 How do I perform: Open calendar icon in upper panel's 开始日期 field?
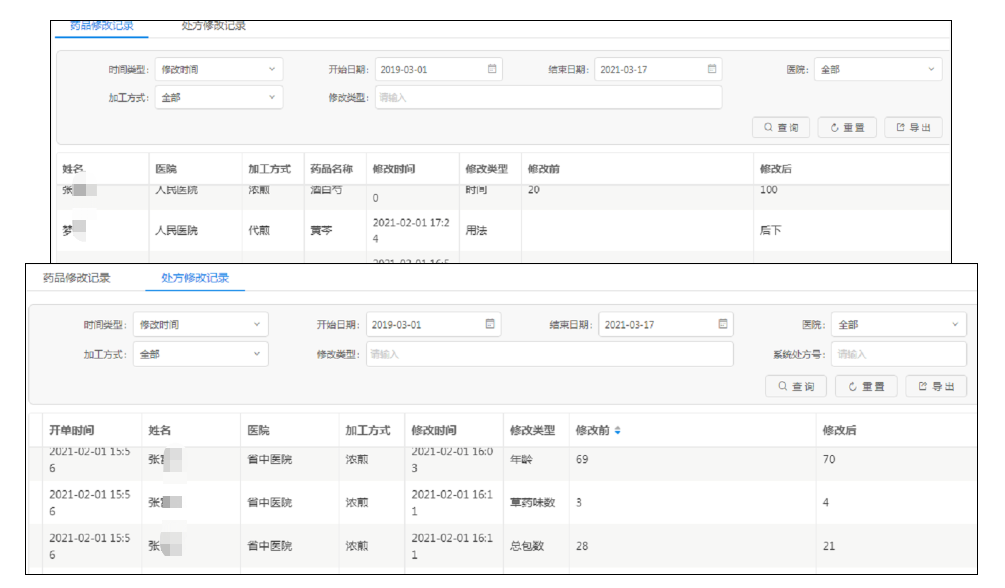(x=492, y=69)
